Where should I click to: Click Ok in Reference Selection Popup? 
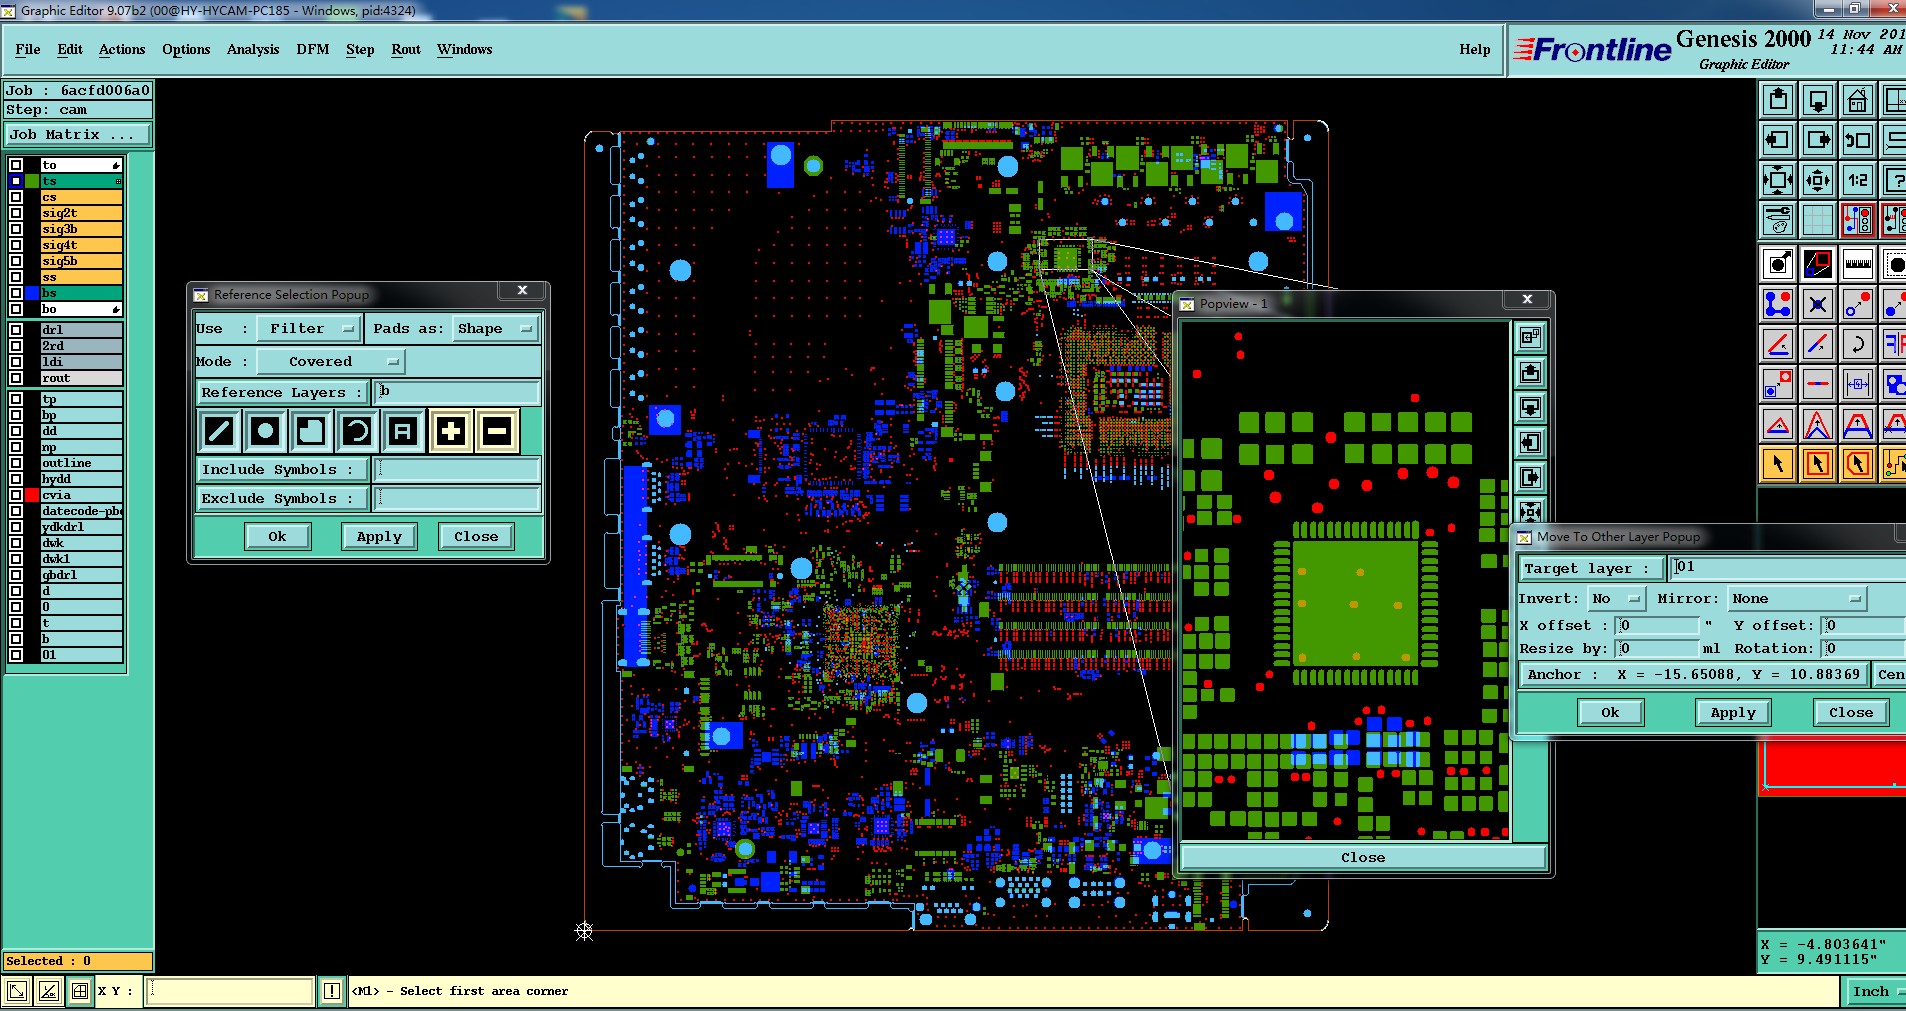pyautogui.click(x=277, y=536)
